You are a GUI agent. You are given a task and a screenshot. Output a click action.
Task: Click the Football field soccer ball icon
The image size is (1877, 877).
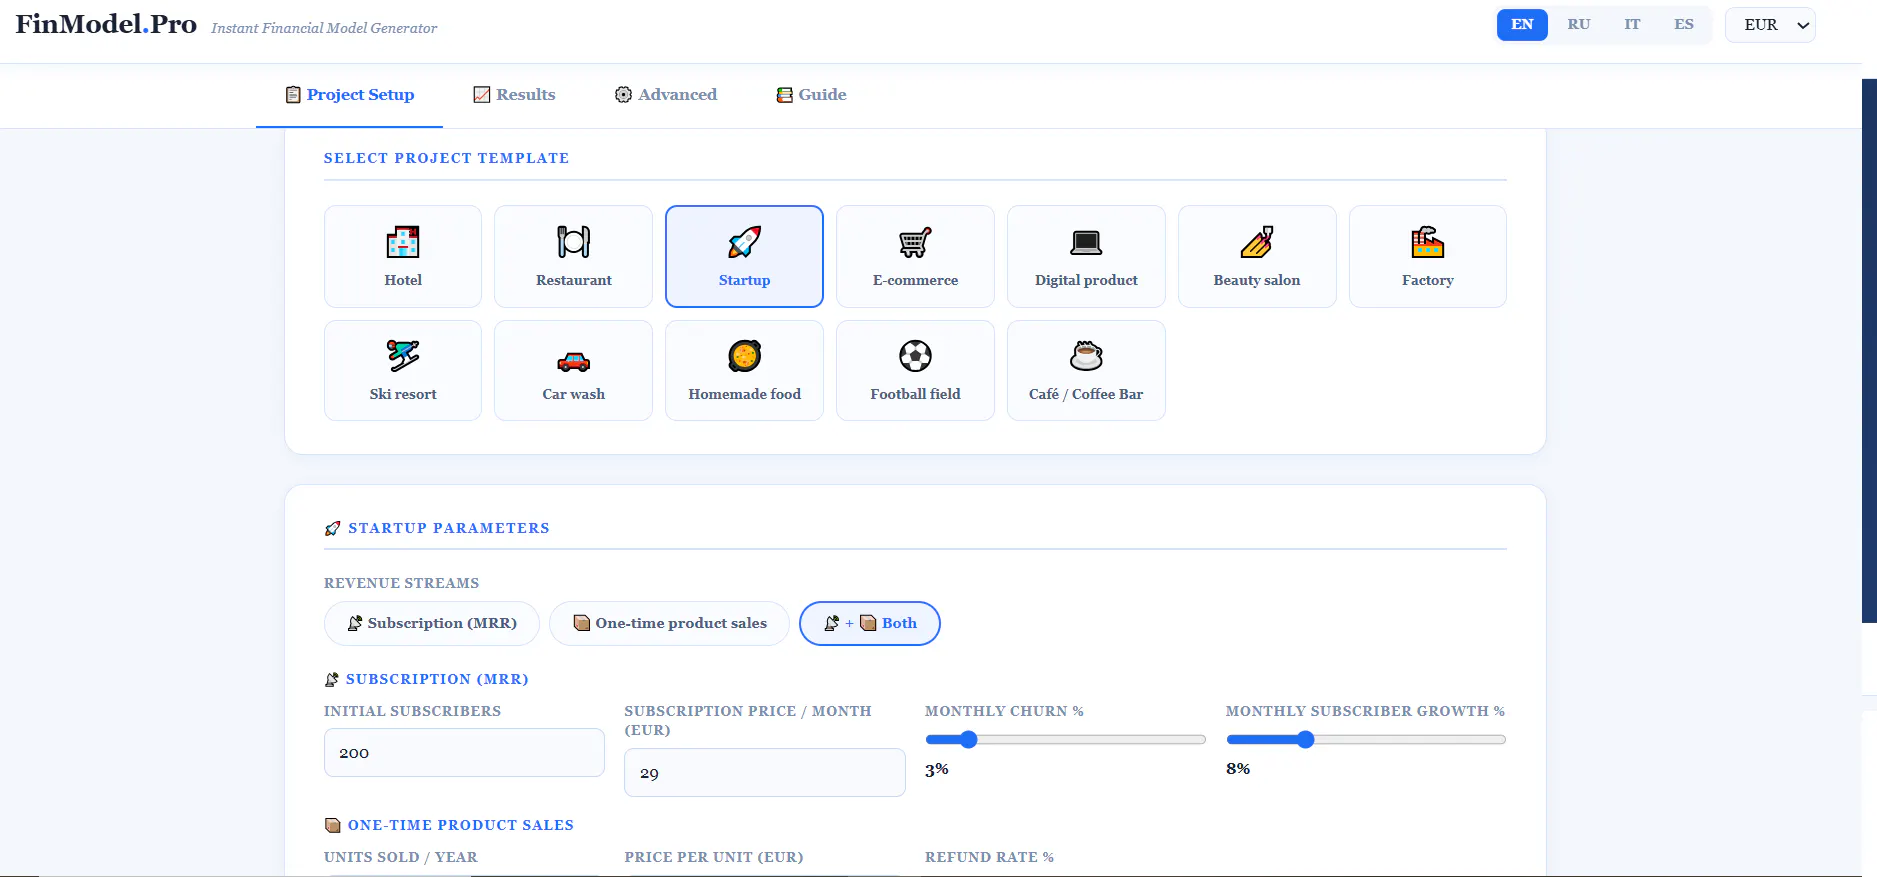coord(915,356)
